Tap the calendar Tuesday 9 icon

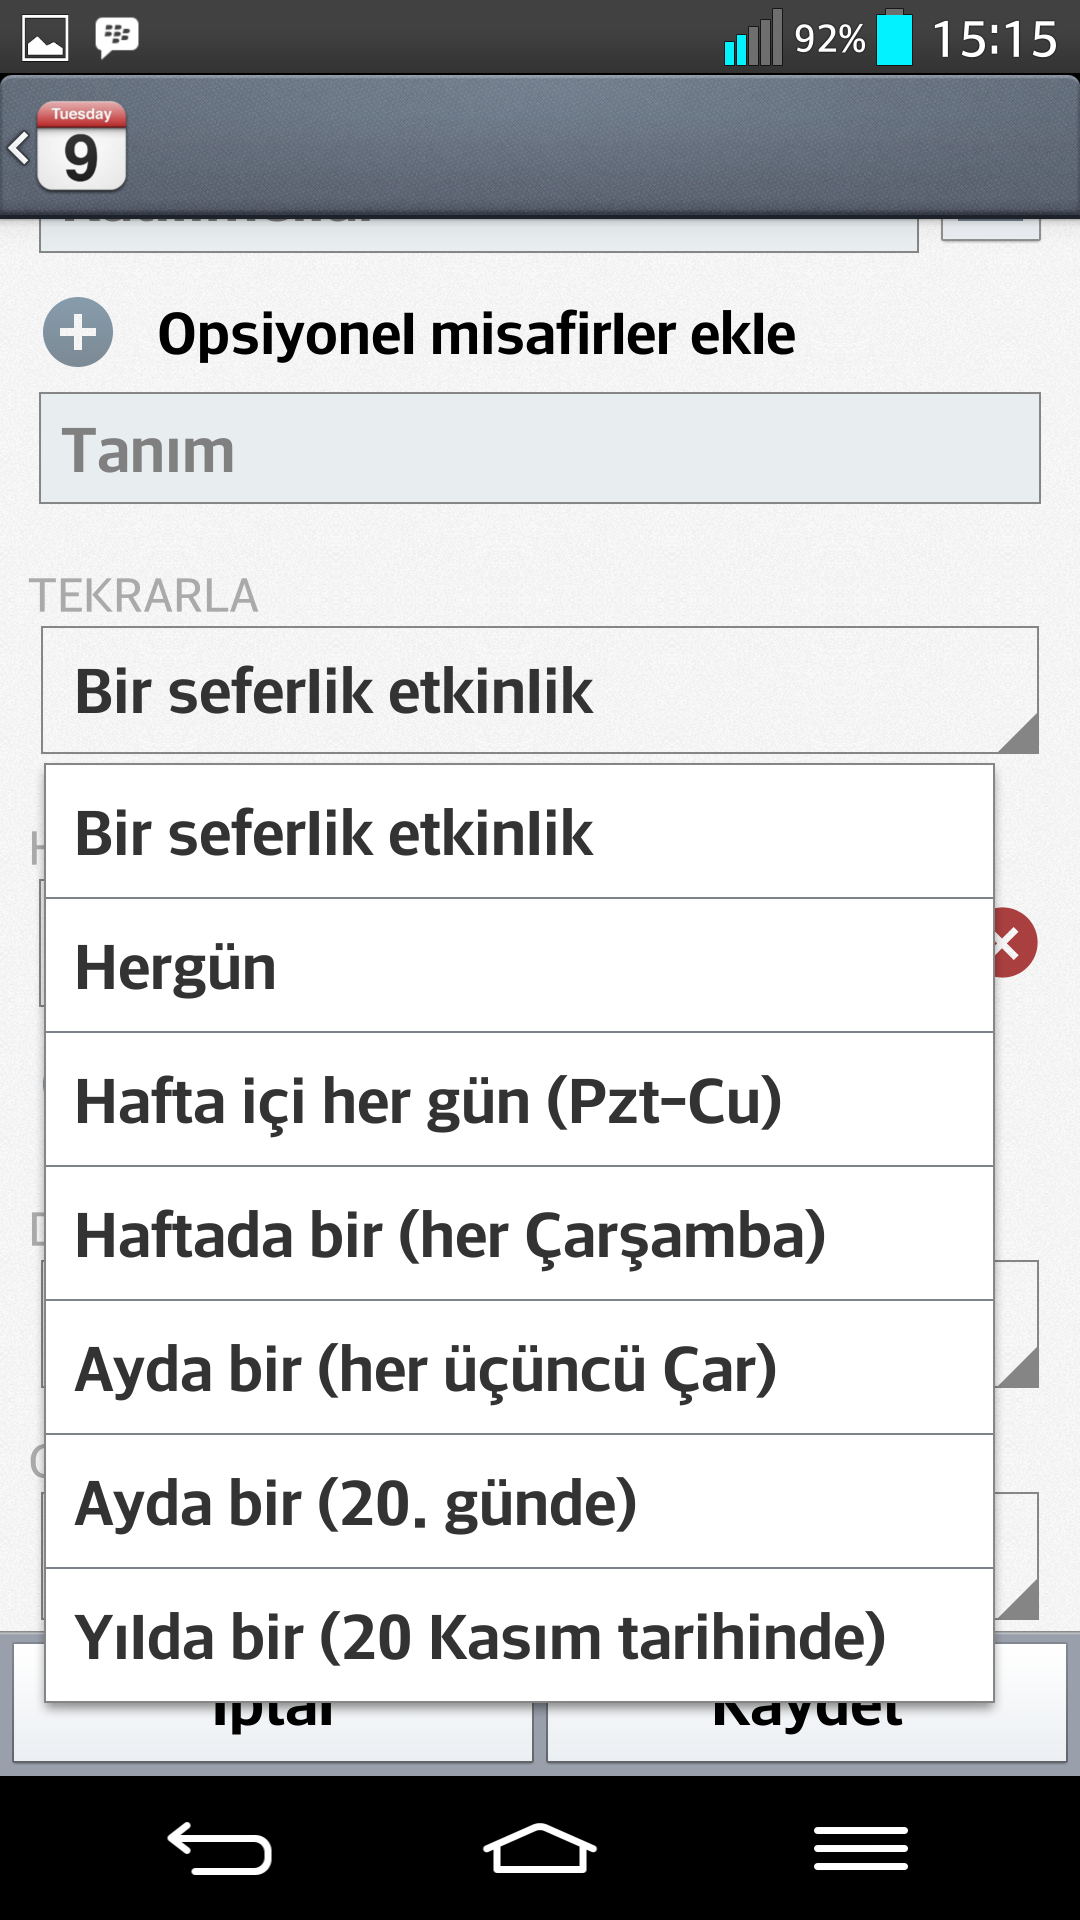tap(81, 146)
